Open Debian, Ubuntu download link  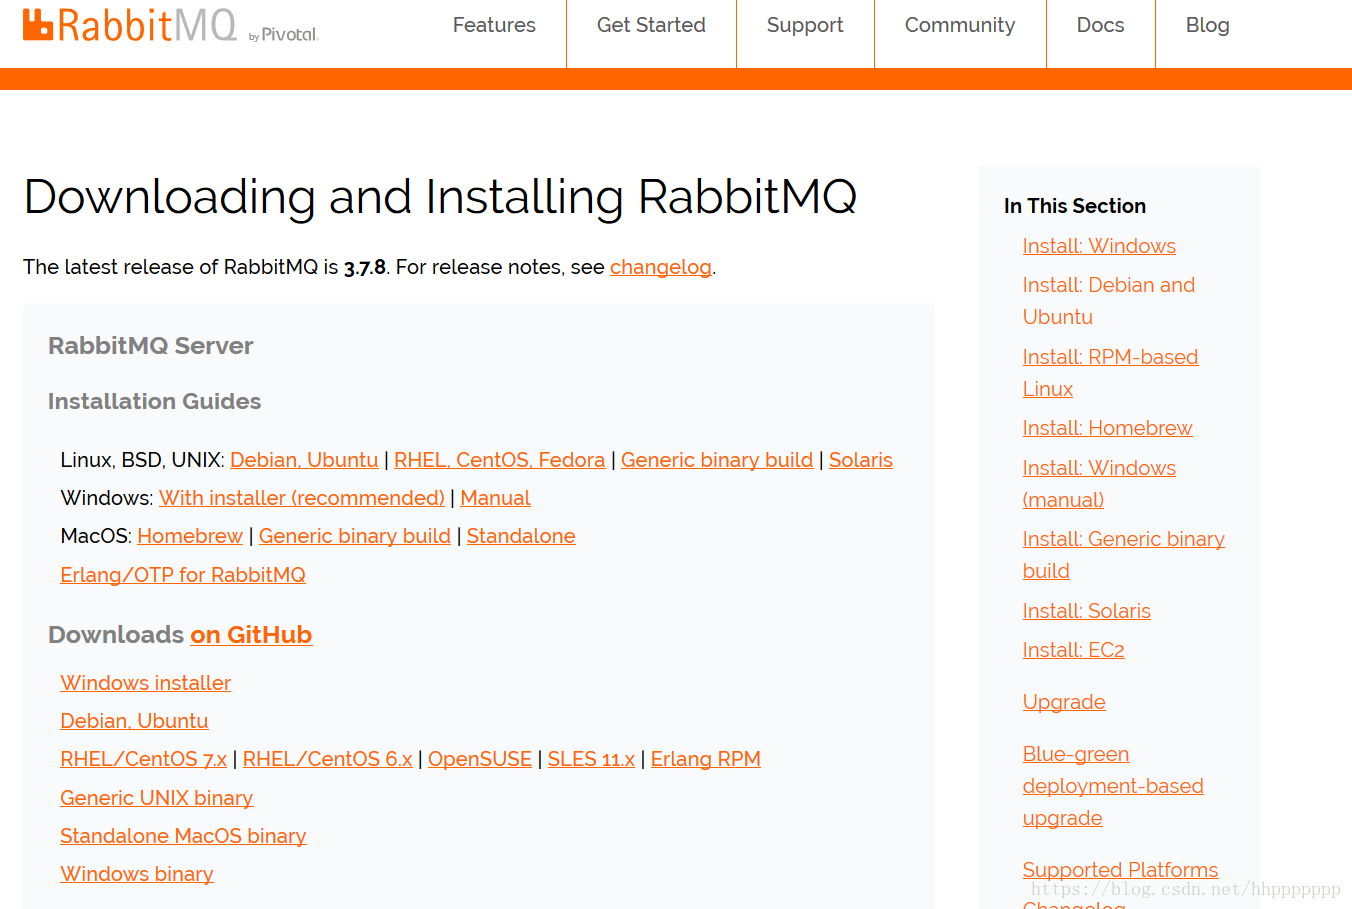point(134,721)
